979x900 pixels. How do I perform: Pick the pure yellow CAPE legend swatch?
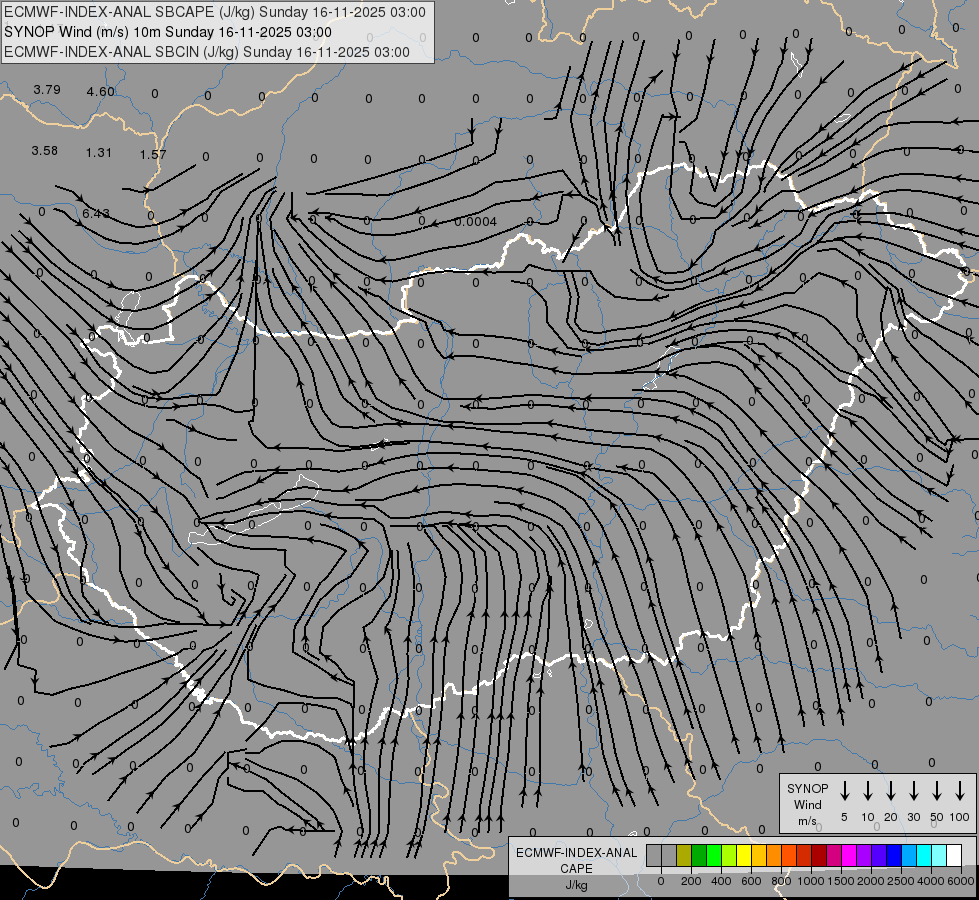(744, 856)
